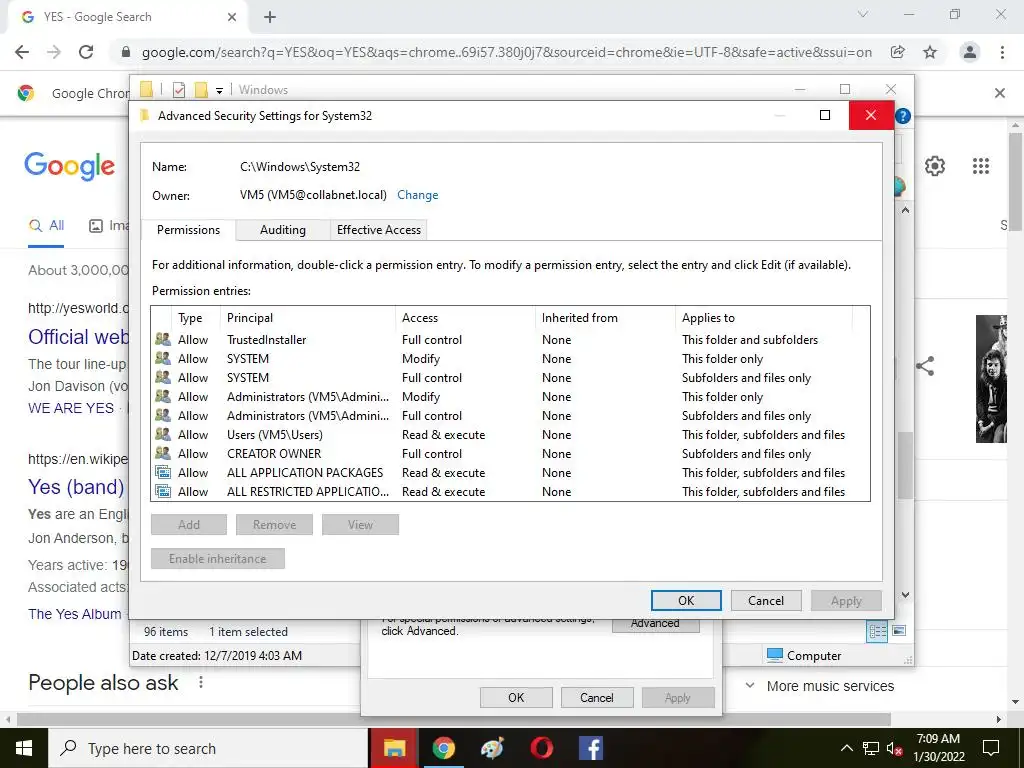
Task: Click Explorer help question mark icon
Action: point(903,116)
